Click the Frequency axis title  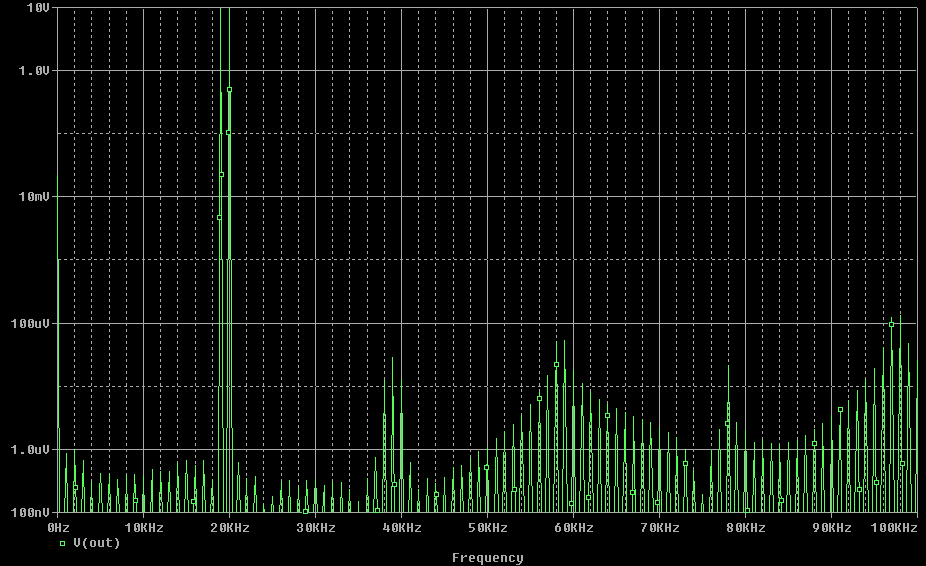pos(488,558)
